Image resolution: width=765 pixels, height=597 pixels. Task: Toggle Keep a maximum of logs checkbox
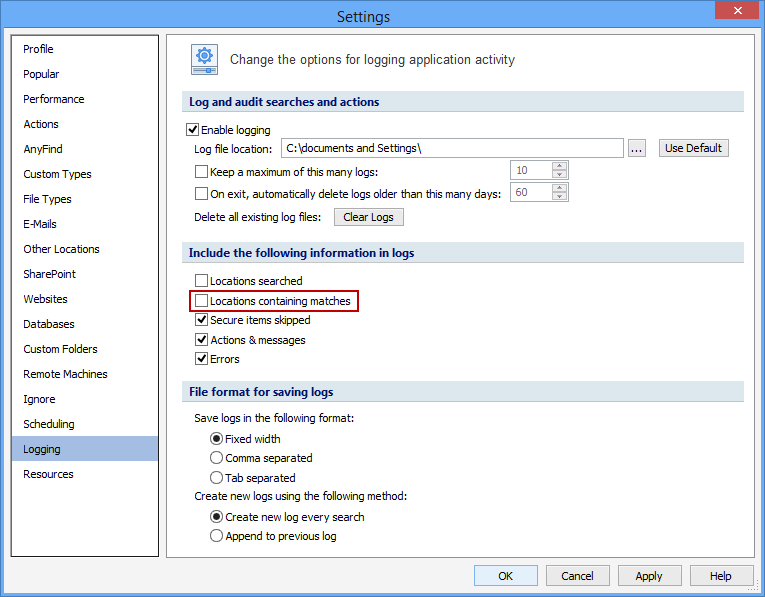202,171
